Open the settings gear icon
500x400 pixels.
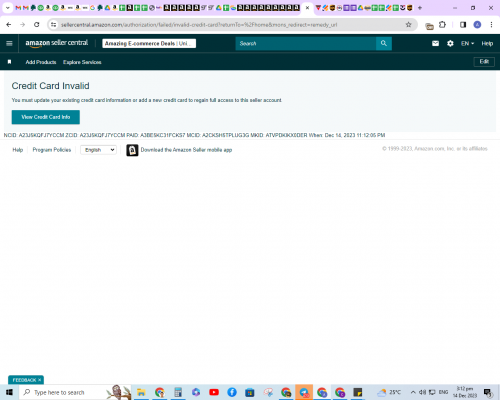tap(450, 43)
